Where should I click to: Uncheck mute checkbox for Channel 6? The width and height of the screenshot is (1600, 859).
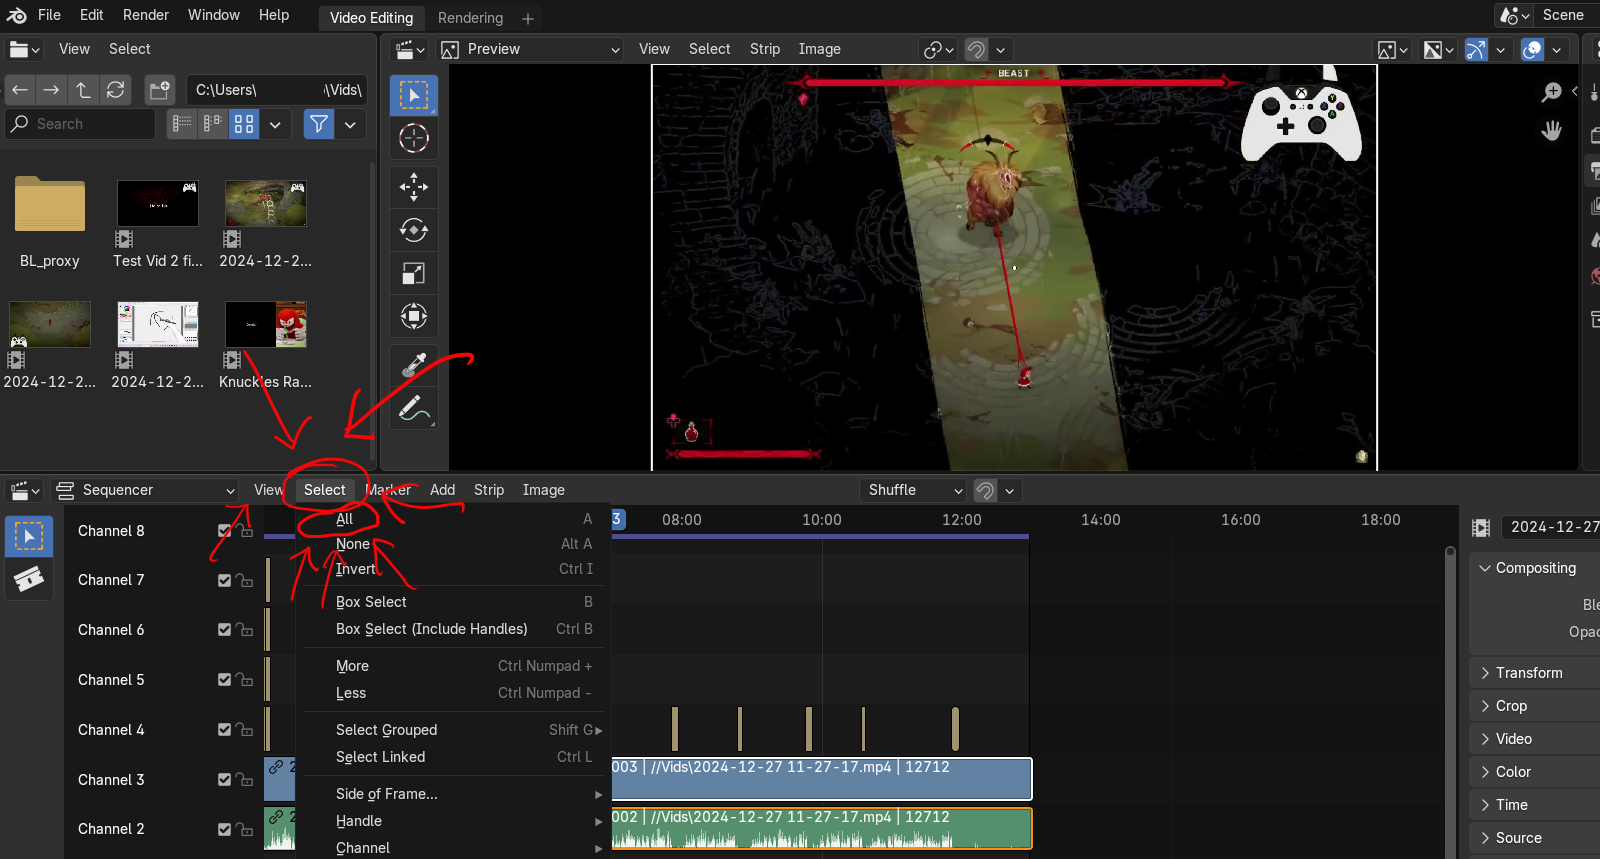tap(225, 630)
